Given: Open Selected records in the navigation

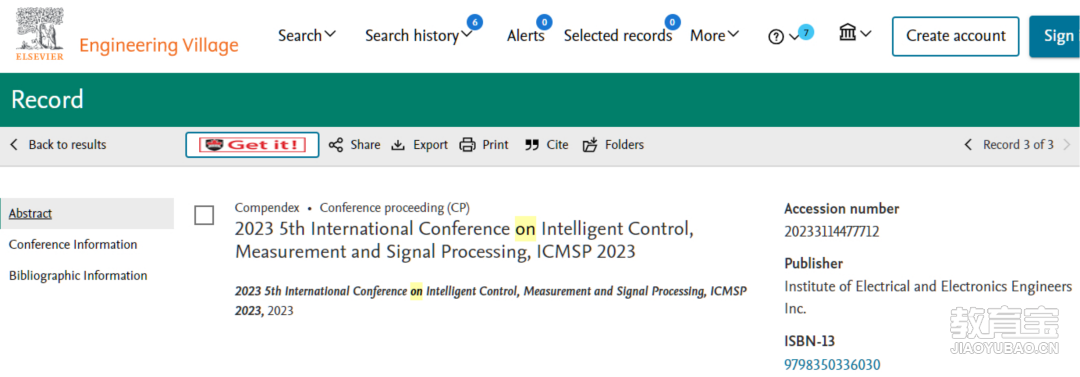Looking at the screenshot, I should [618, 35].
